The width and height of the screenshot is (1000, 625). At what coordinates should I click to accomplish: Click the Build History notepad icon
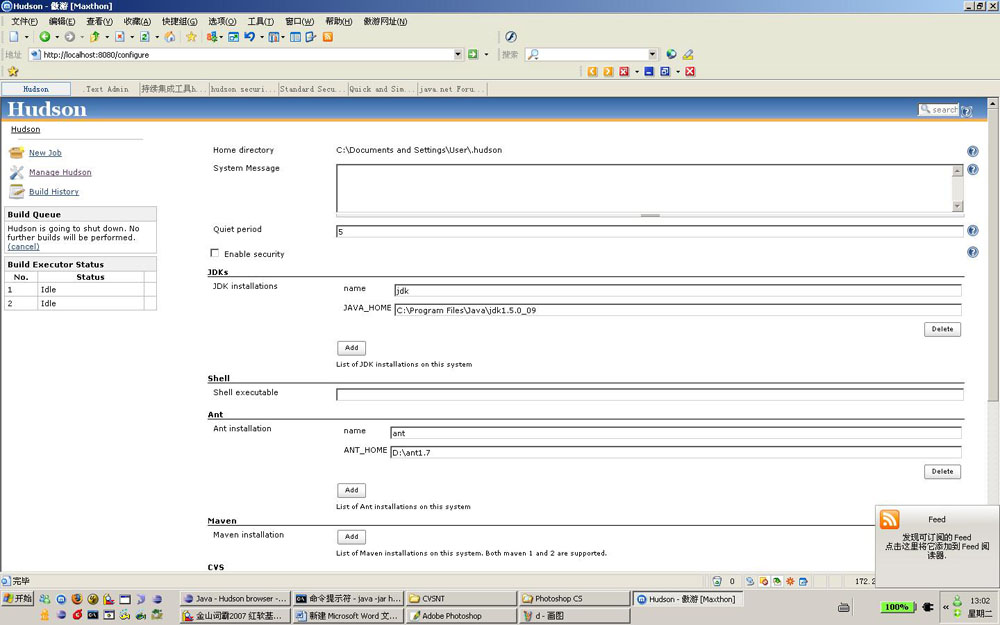coord(16,191)
